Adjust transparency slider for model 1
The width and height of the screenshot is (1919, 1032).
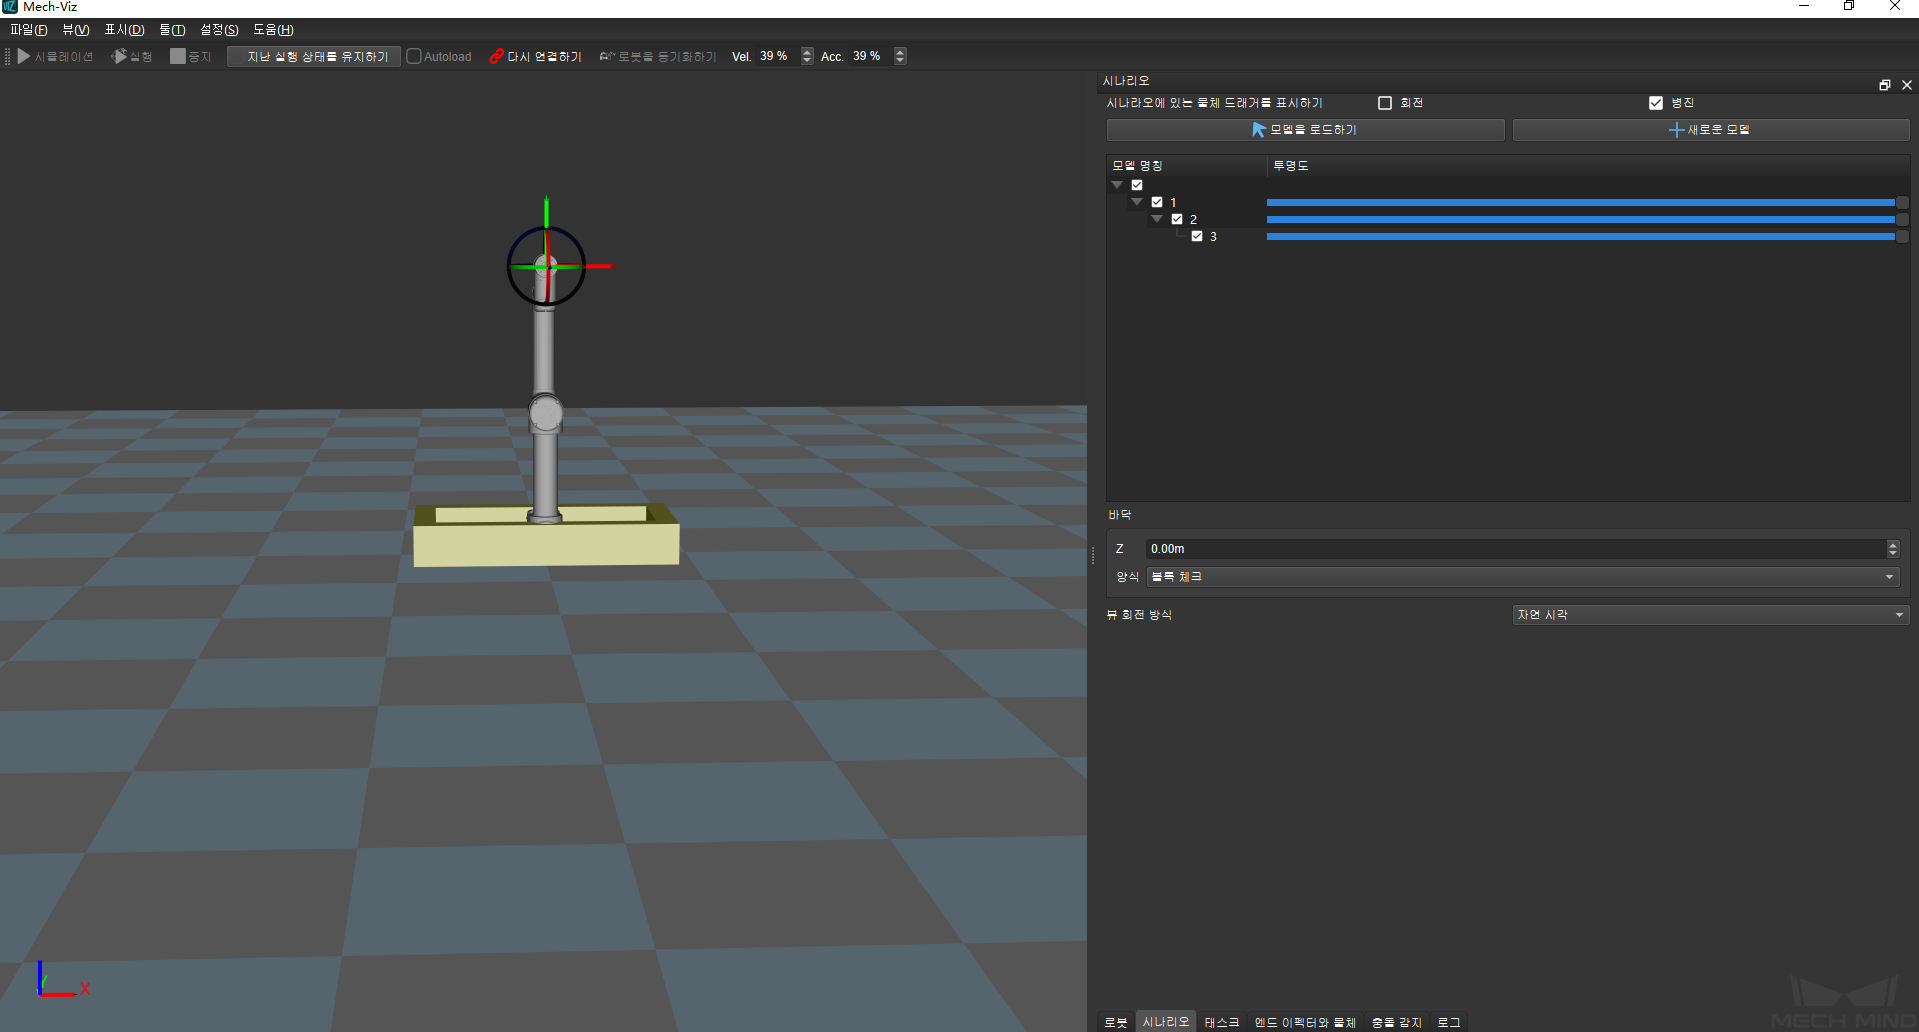coord(1588,203)
